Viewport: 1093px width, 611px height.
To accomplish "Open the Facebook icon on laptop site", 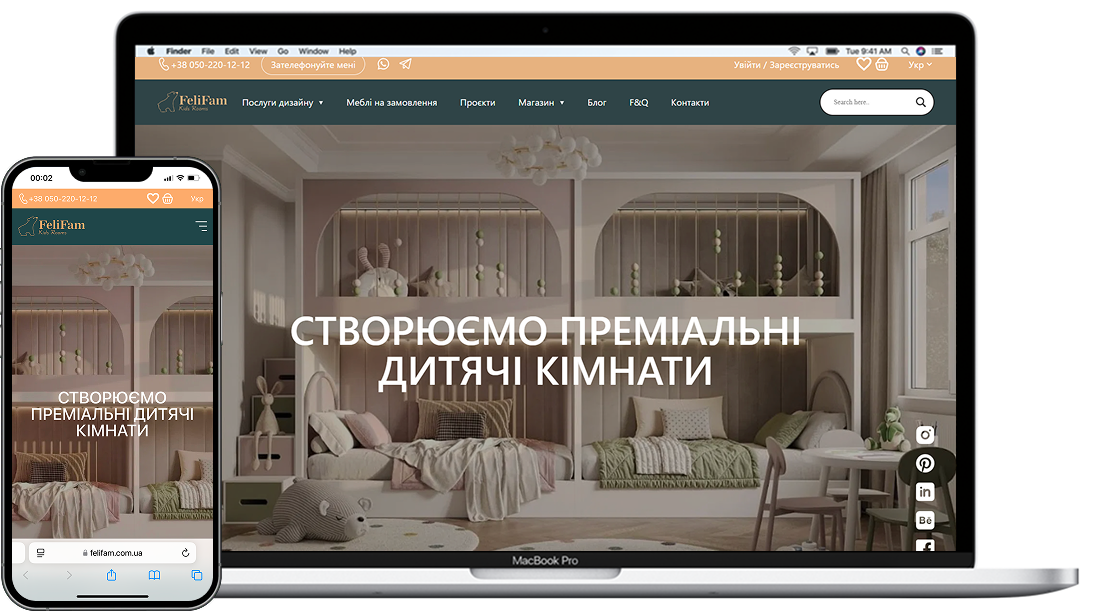I will click(925, 545).
